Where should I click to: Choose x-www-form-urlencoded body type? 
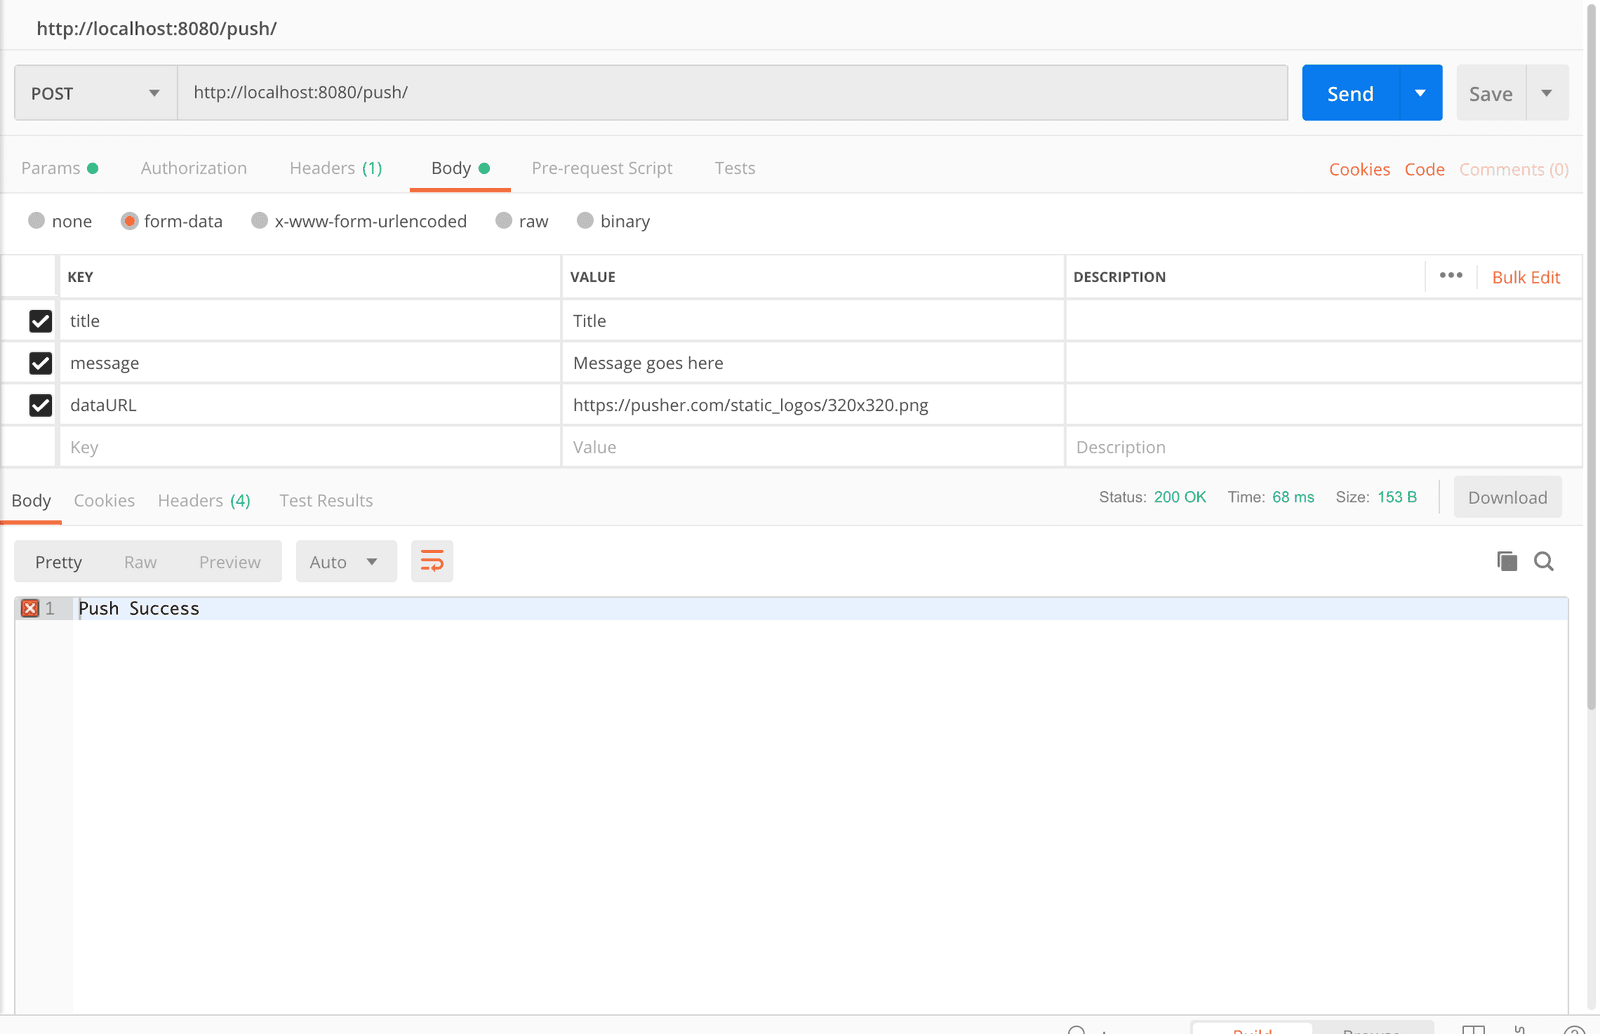tap(260, 221)
